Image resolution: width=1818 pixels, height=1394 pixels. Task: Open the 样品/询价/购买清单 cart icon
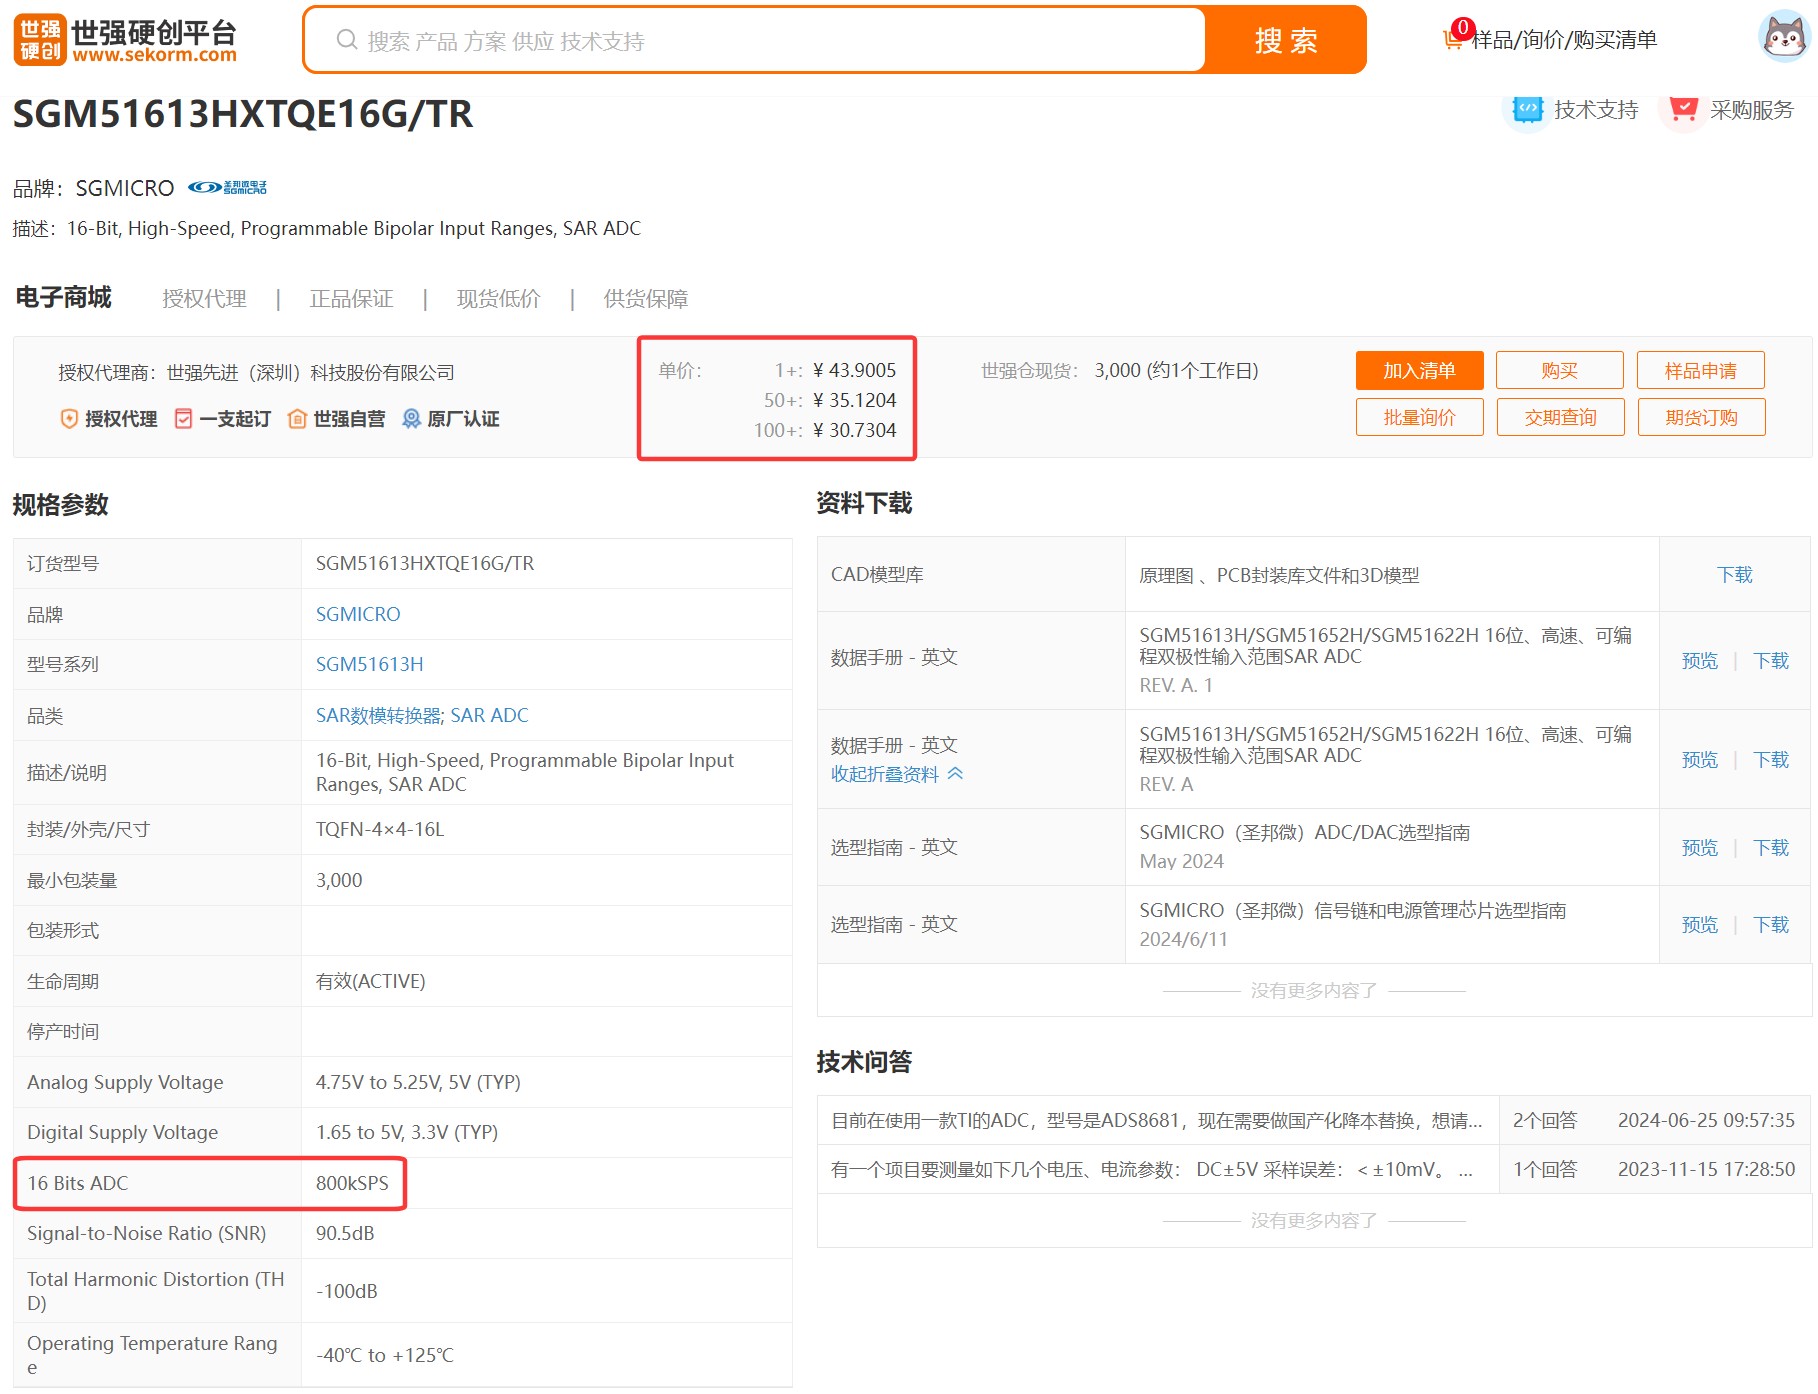click(1452, 39)
